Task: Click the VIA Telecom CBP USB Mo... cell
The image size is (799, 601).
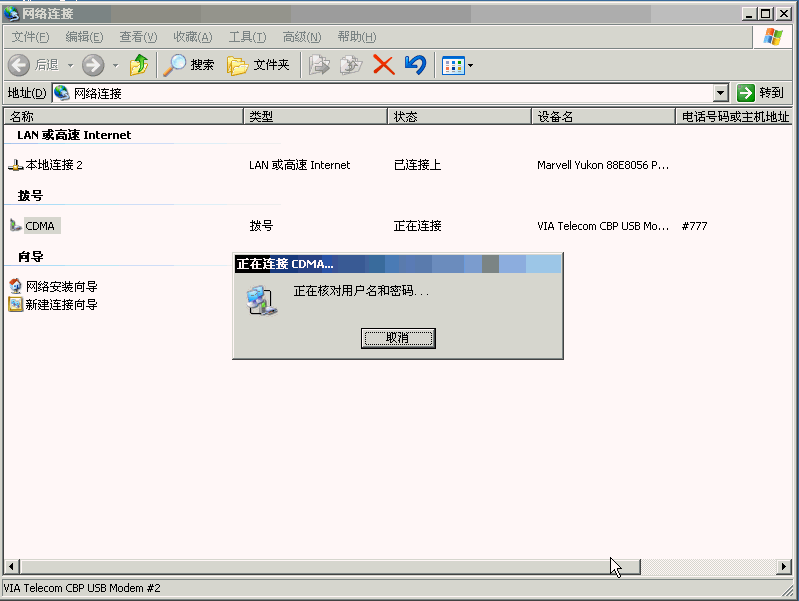Action: [603, 226]
